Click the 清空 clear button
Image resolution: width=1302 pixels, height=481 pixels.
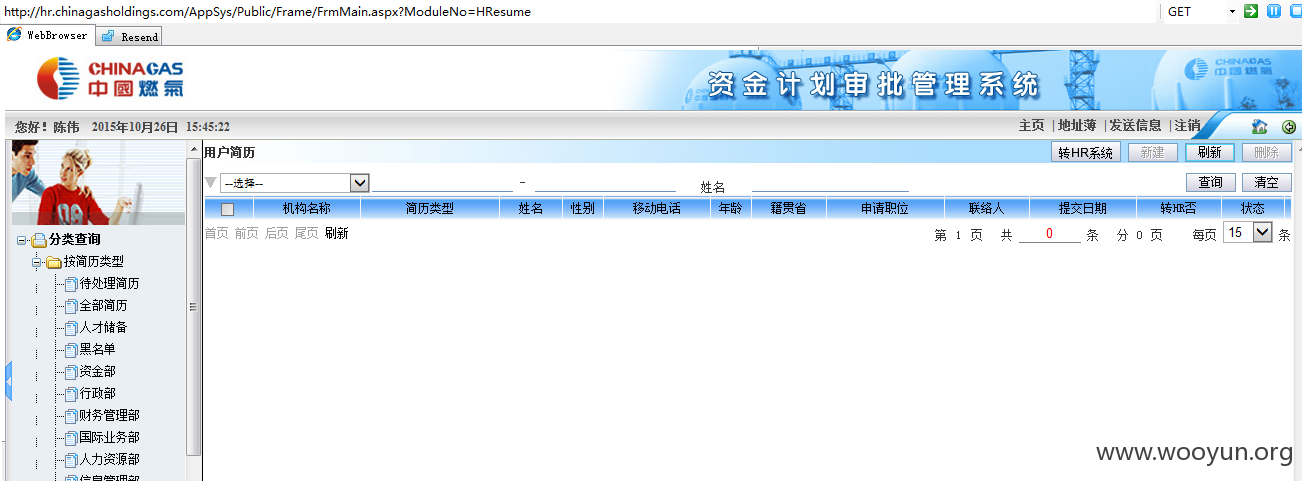point(1266,183)
